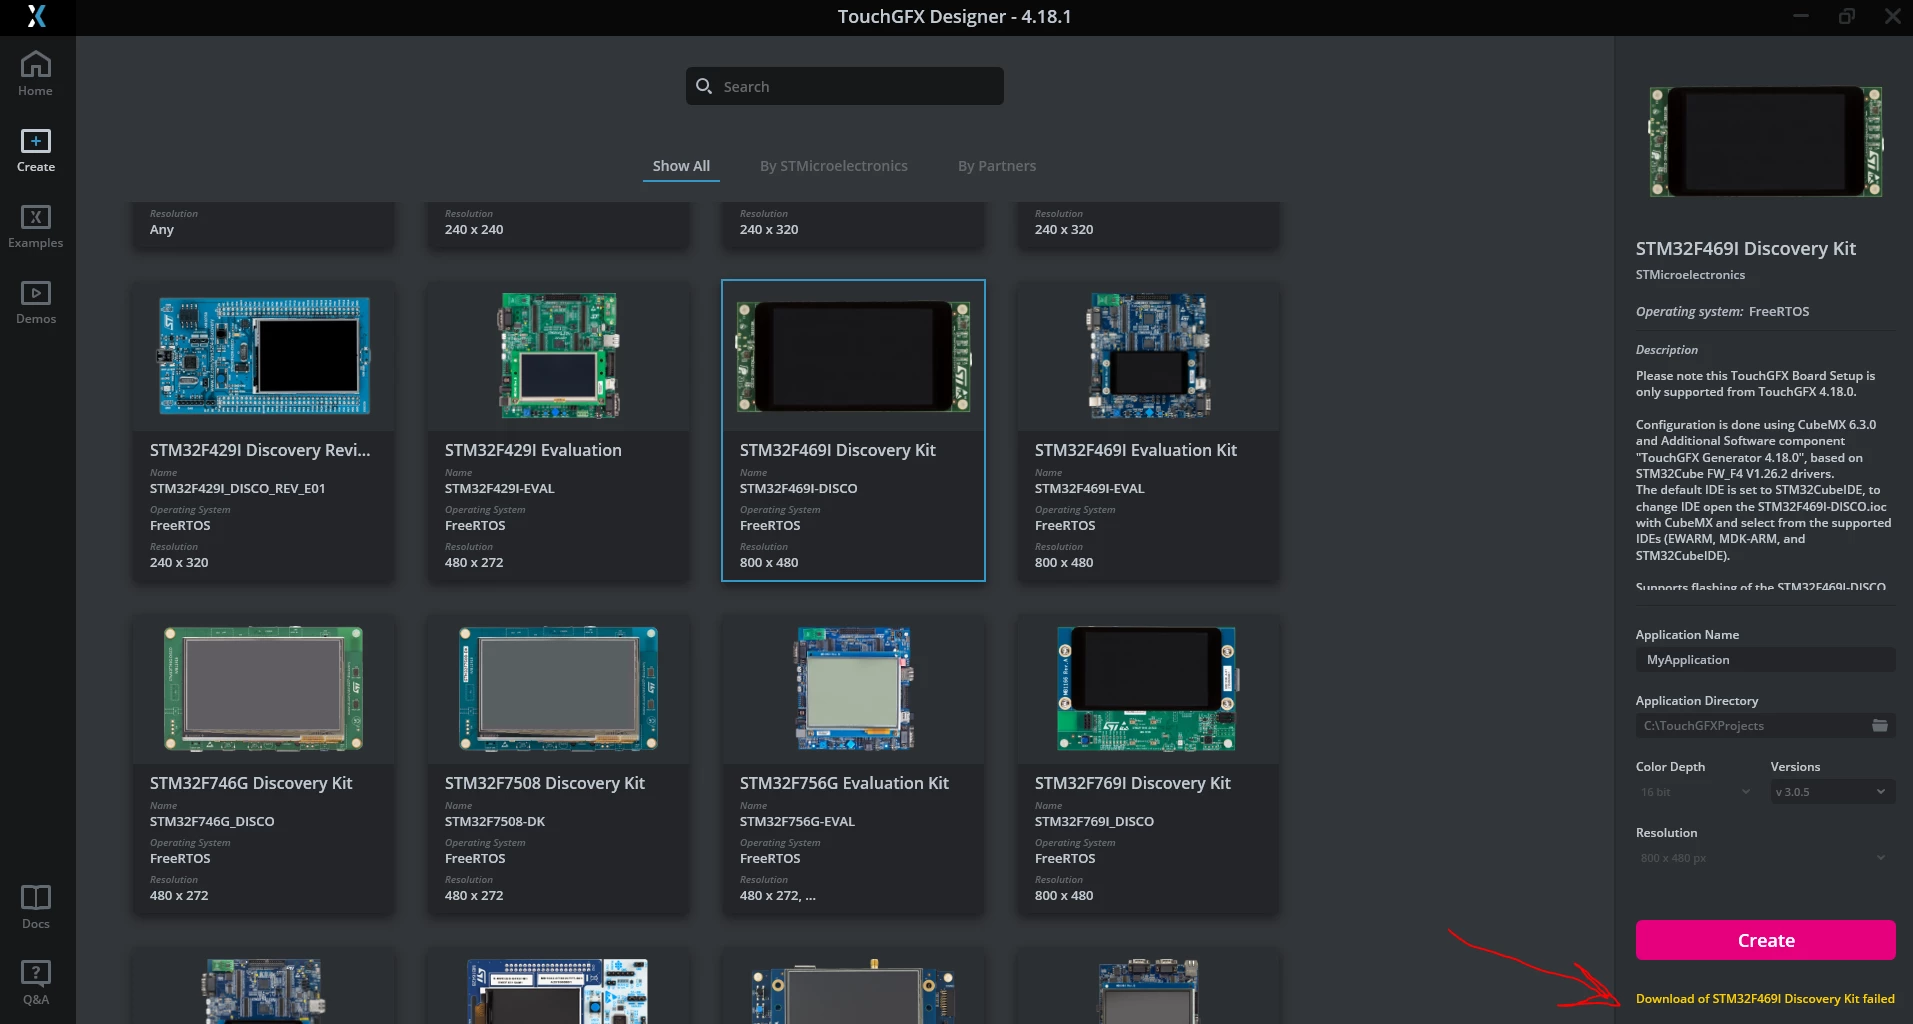Screen dimensions: 1913x1024
Task: Open the Q&A sidebar icon
Action: [36, 983]
